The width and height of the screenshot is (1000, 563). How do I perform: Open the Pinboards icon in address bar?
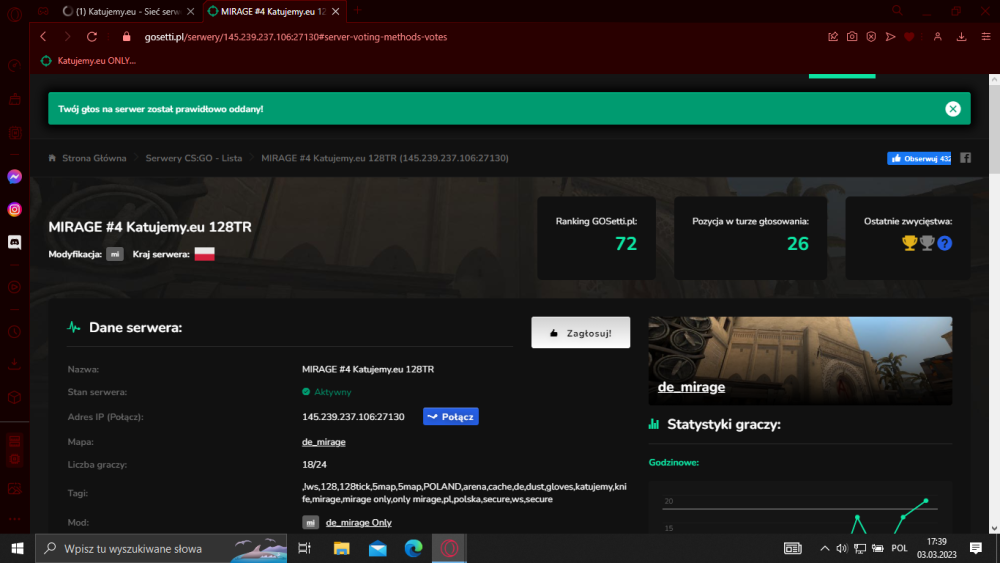click(x=833, y=37)
